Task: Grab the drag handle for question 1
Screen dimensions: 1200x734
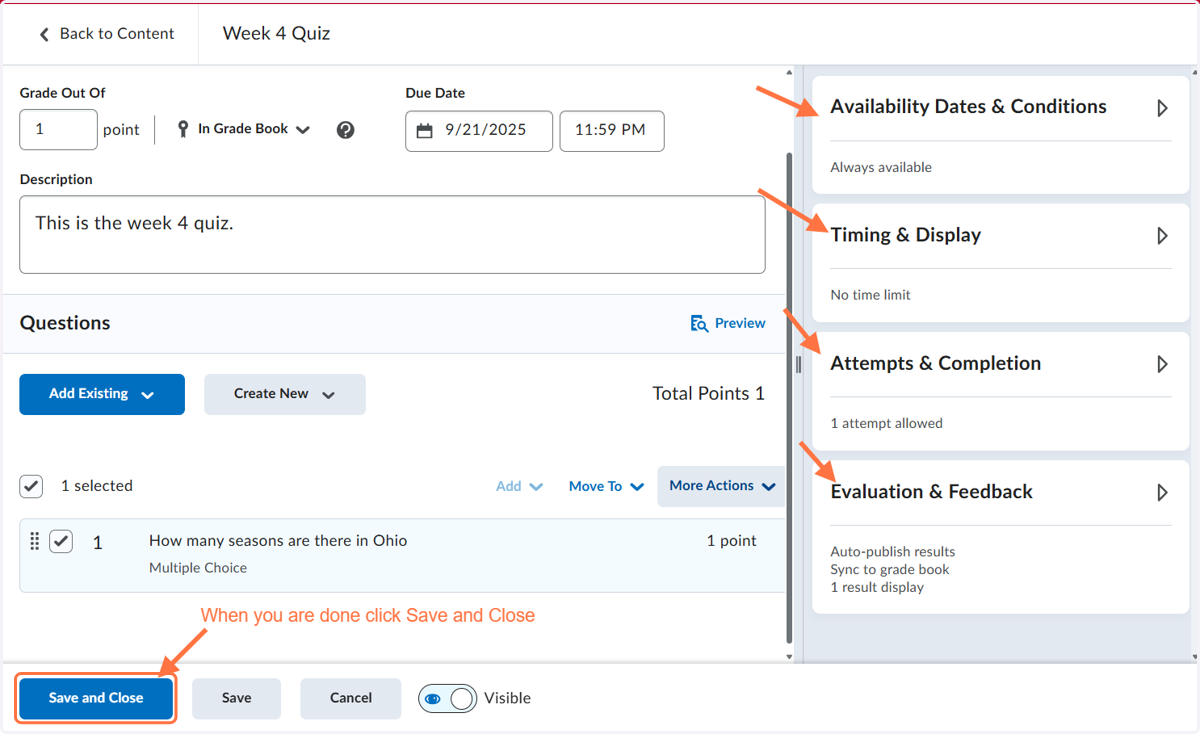Action: pos(35,541)
